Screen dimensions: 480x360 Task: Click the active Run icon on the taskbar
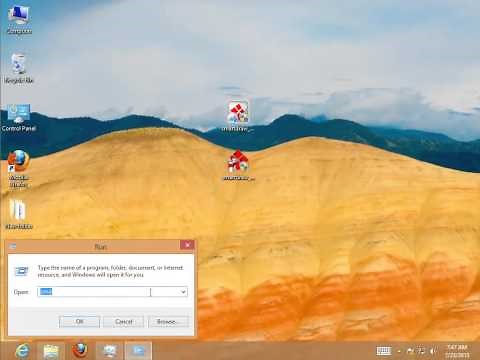point(138,351)
